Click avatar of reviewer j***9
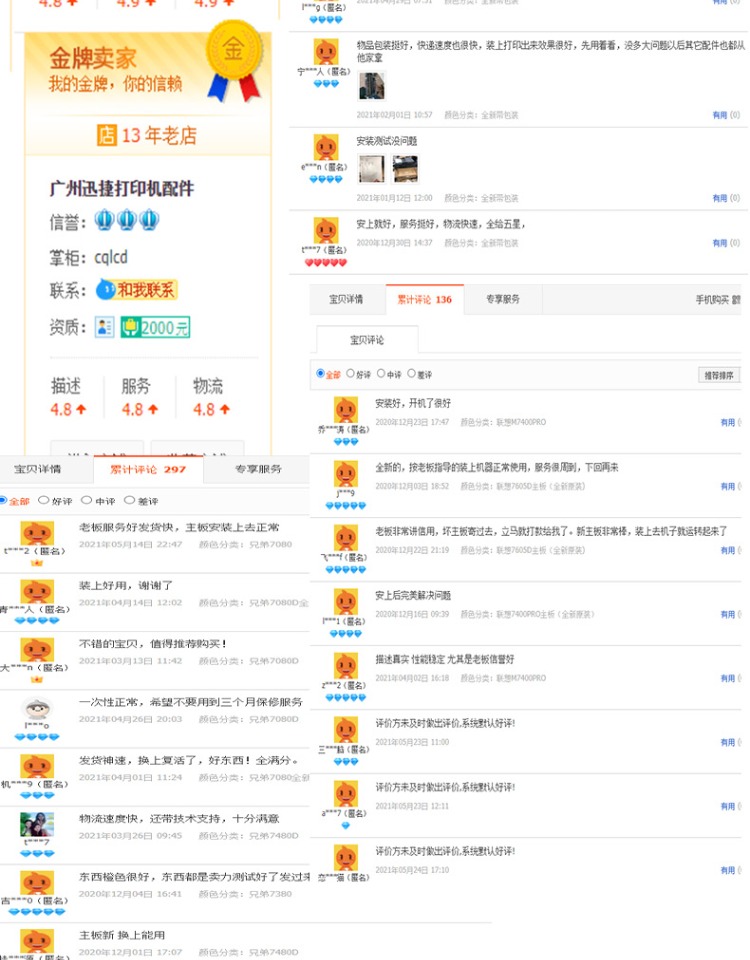Viewport: 750px width, 960px height. click(345, 474)
